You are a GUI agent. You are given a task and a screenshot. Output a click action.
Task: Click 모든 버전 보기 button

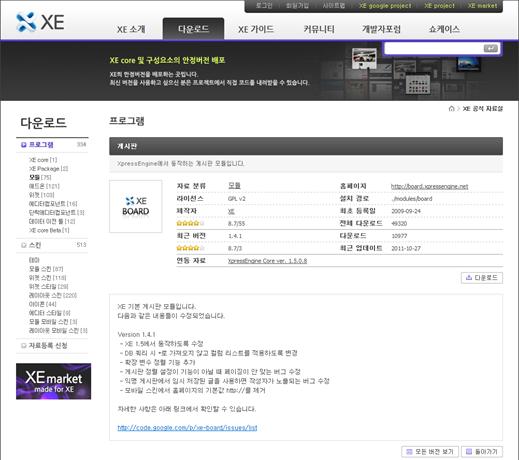click(x=430, y=452)
